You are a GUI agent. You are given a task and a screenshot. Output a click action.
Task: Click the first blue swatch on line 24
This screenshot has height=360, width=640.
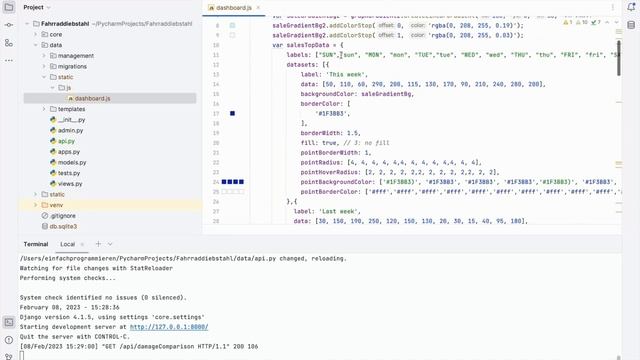pyautogui.click(x=224, y=182)
